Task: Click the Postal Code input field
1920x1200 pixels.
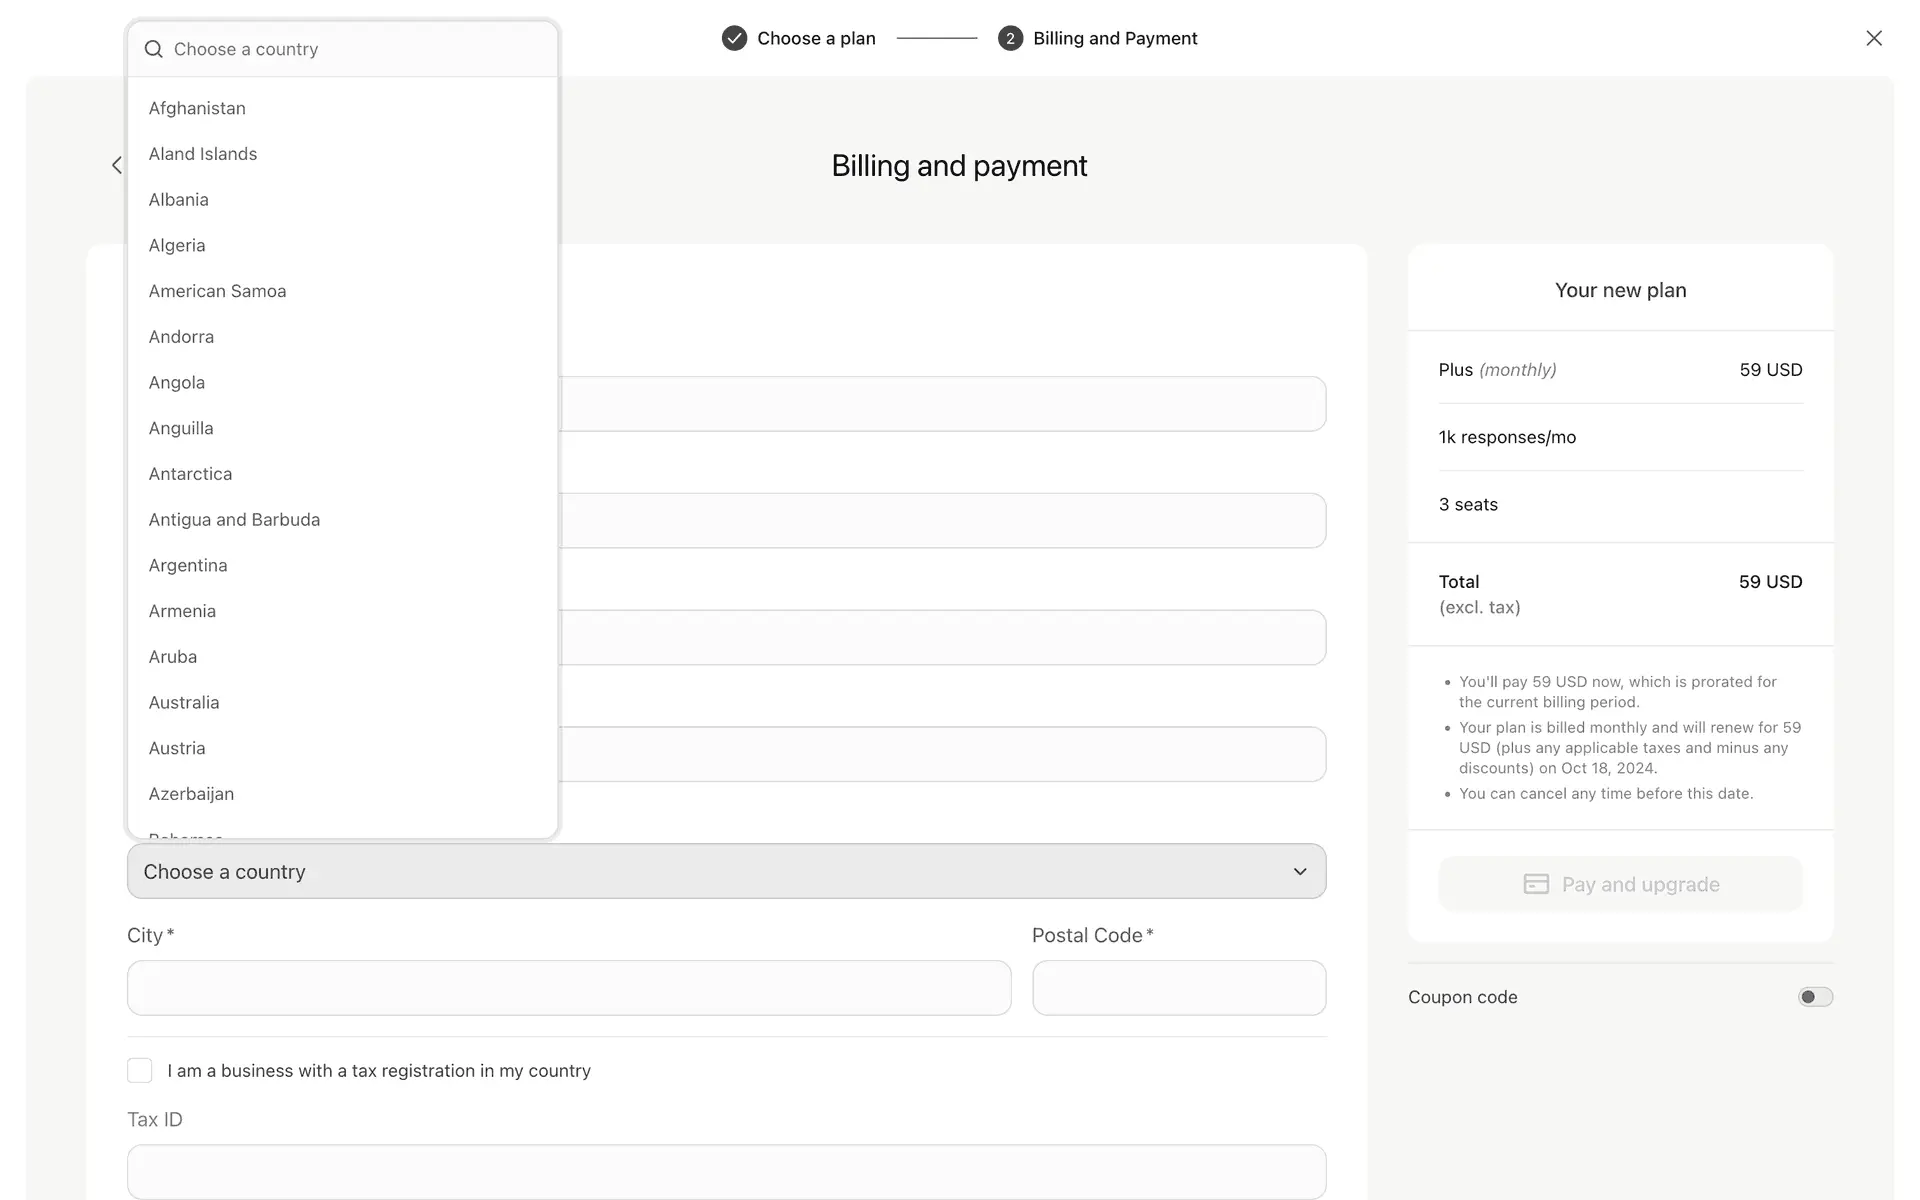Action: tap(1179, 988)
